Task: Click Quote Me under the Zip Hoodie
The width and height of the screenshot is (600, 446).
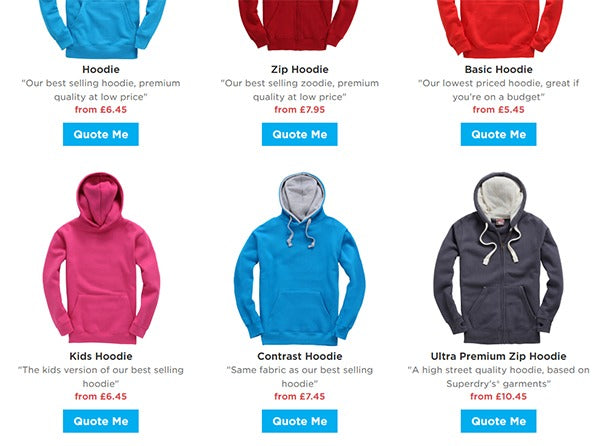Action: tap(300, 134)
